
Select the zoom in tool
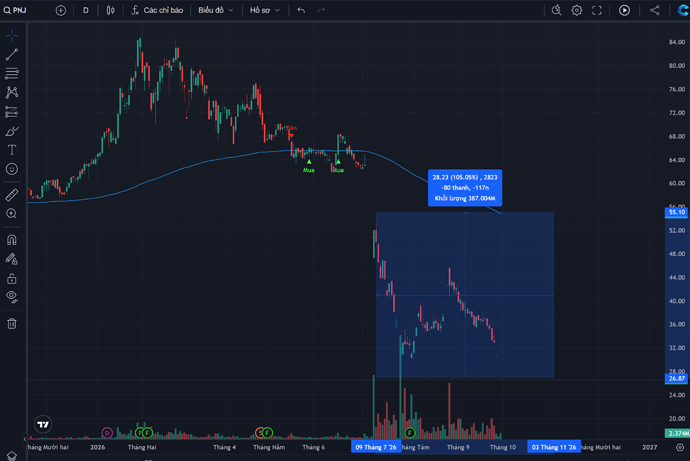click(x=12, y=214)
